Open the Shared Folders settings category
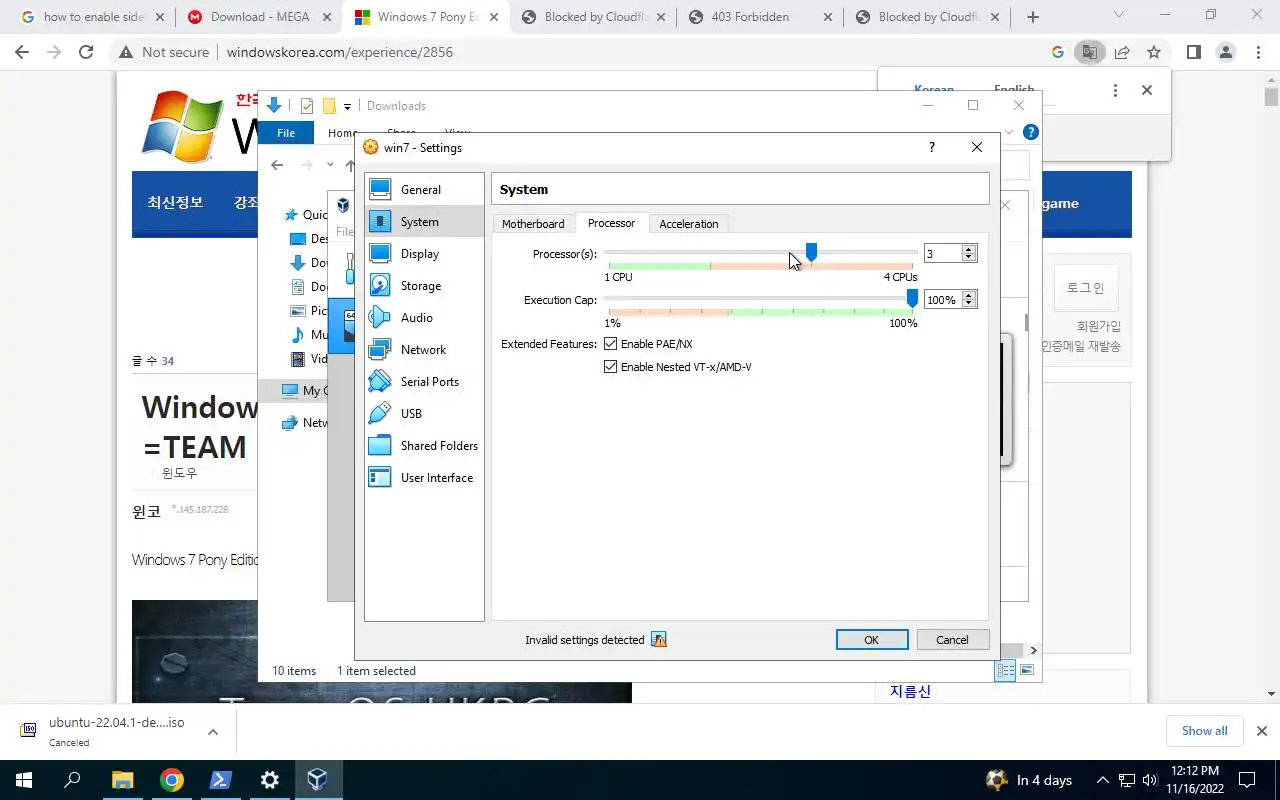 point(424,446)
